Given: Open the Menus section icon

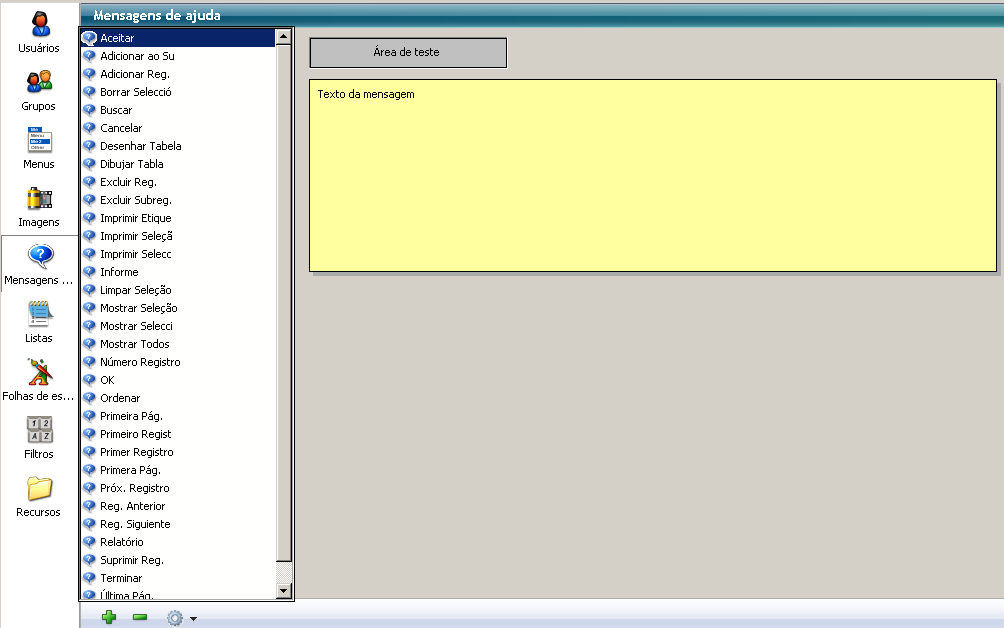Looking at the screenshot, I should [x=39, y=140].
